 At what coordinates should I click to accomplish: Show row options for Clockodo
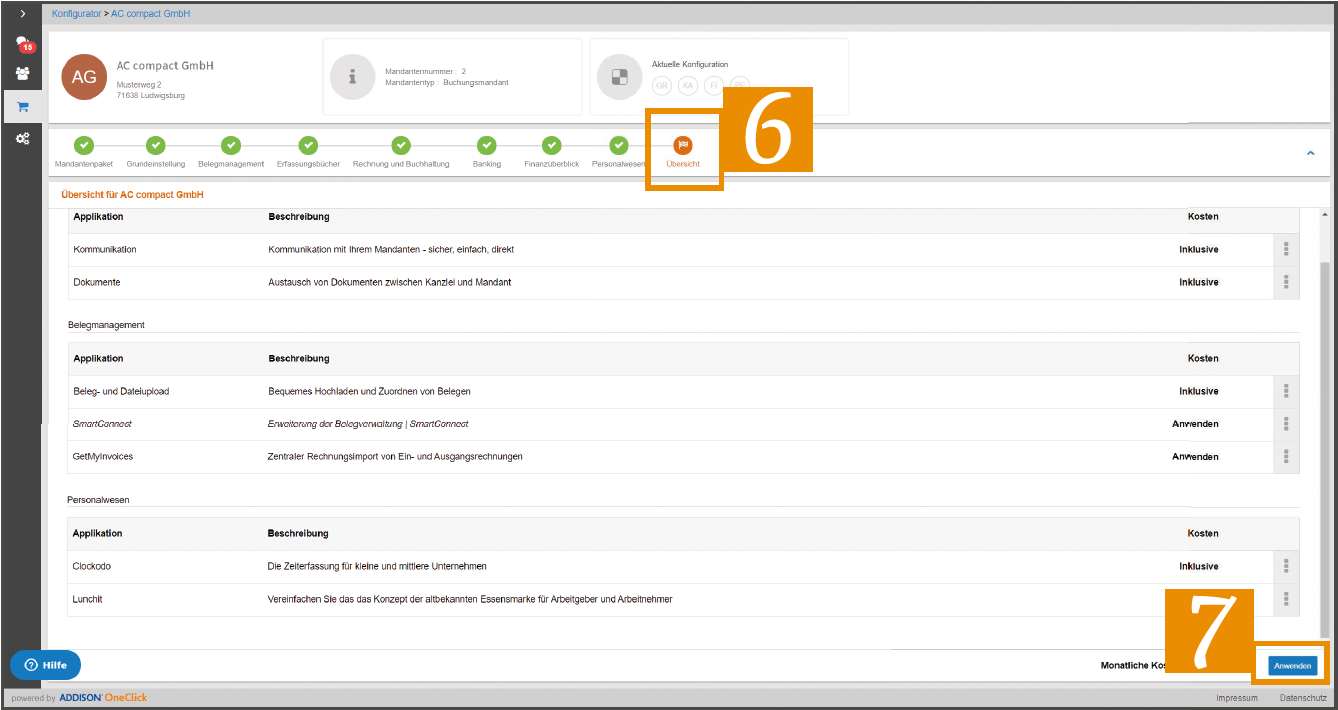click(x=1286, y=566)
